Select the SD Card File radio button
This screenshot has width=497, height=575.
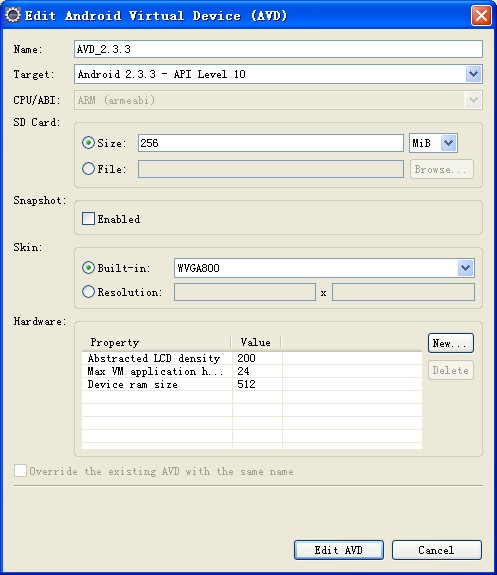point(88,169)
